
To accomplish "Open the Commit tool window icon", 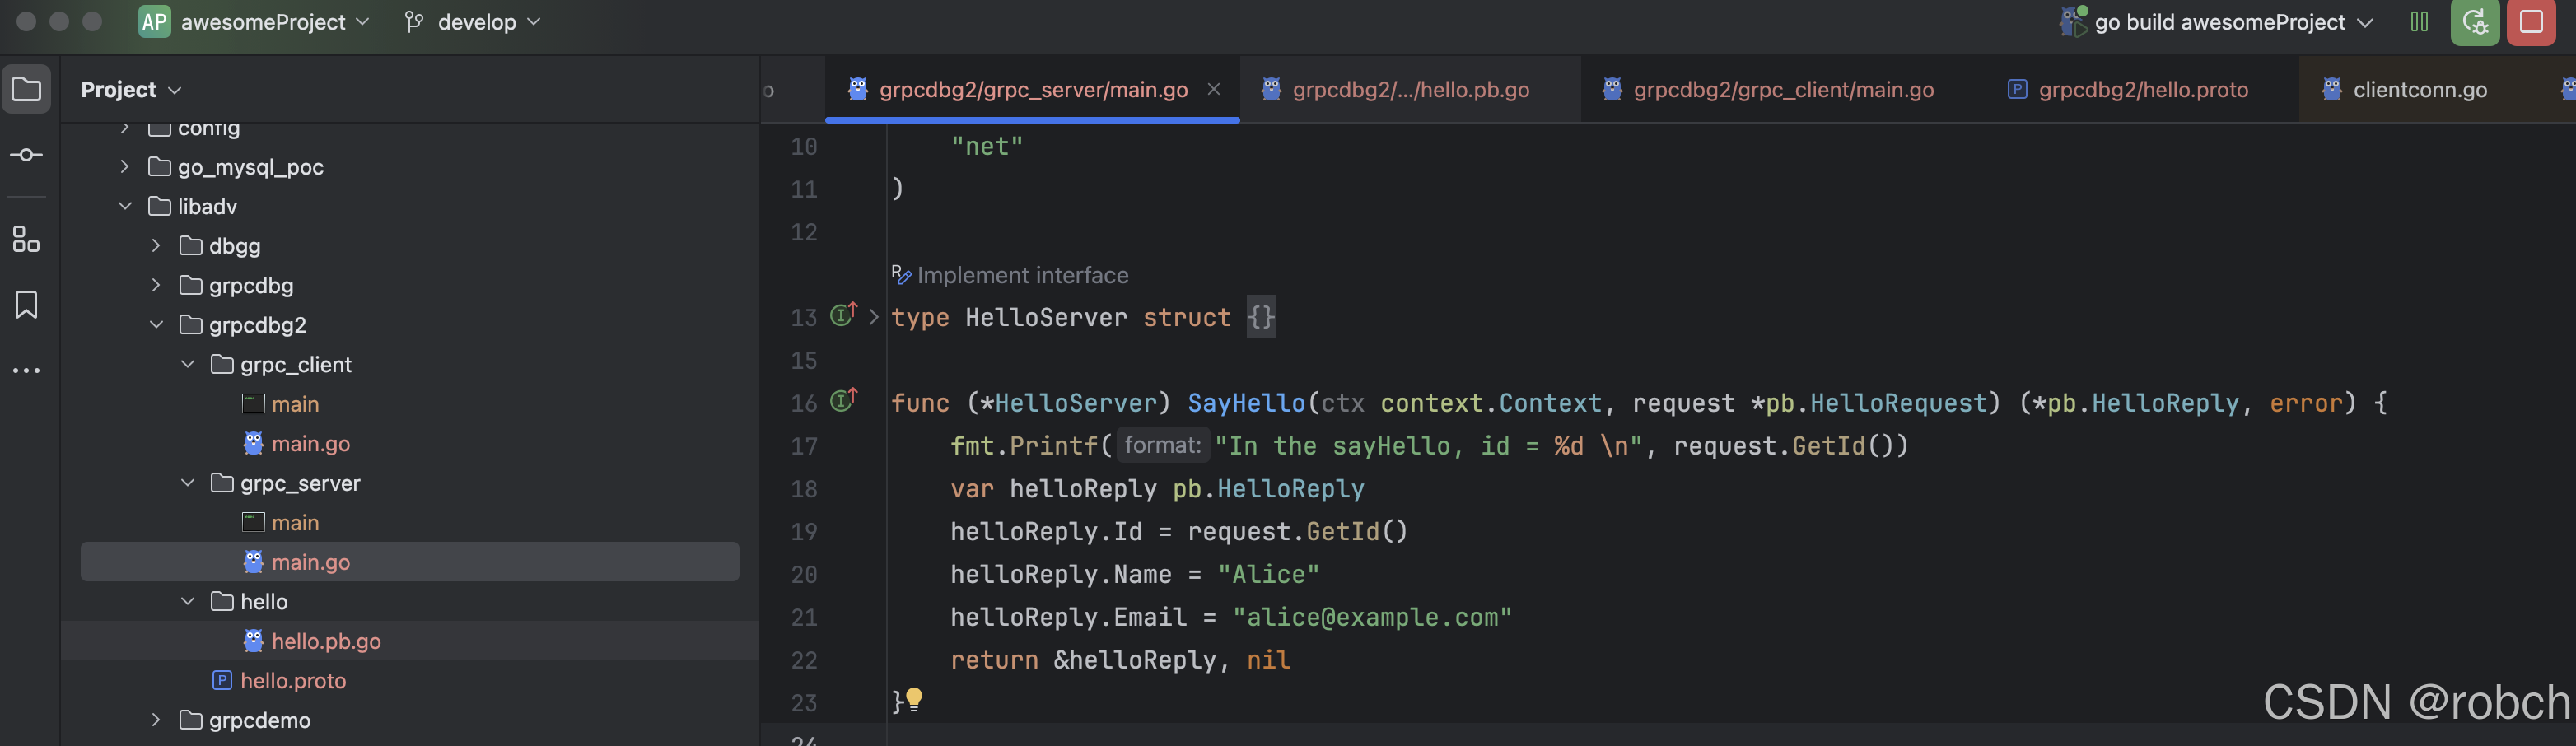I will click(x=26, y=155).
